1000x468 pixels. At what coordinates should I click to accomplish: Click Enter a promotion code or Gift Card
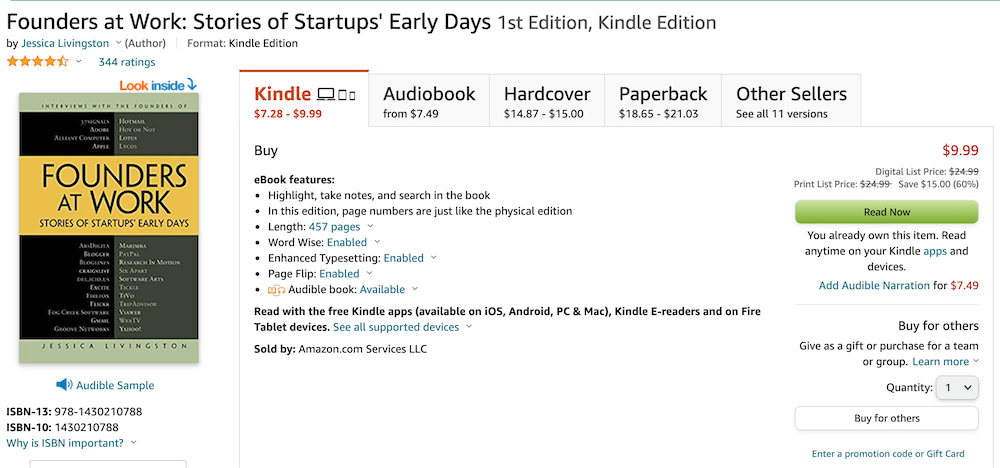[887, 454]
